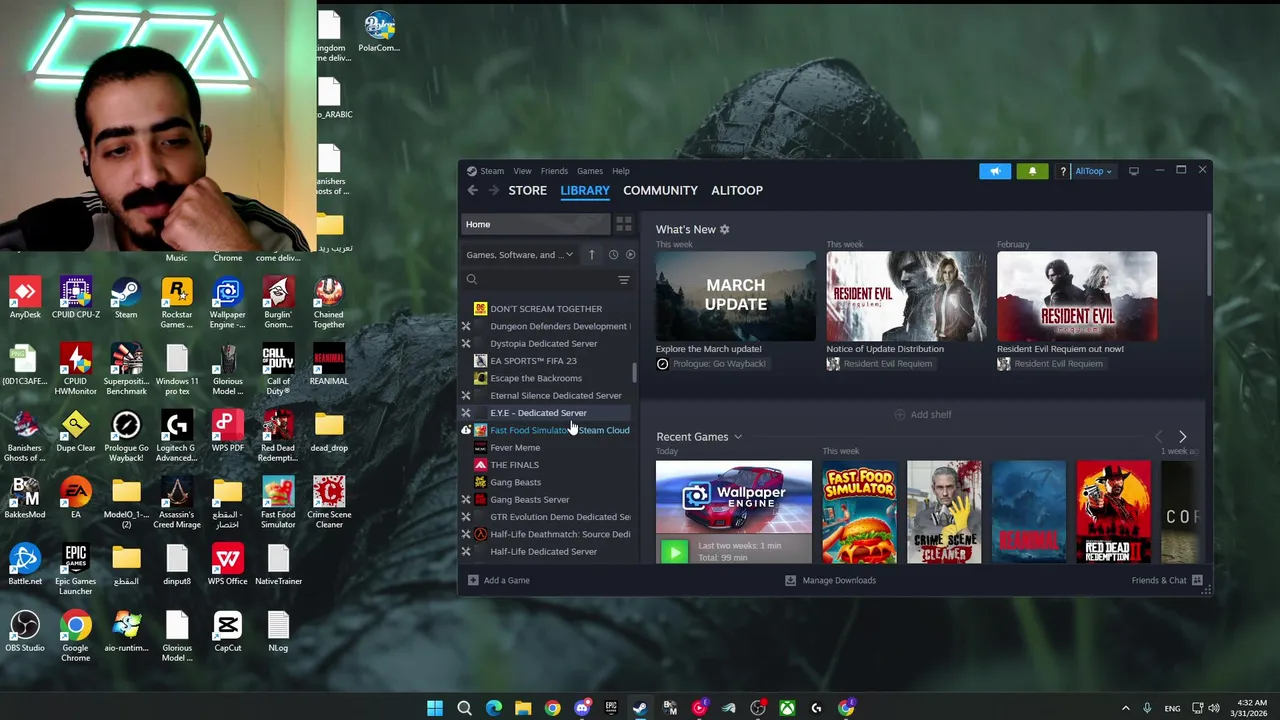Open the Windows Start menu

pos(435,708)
